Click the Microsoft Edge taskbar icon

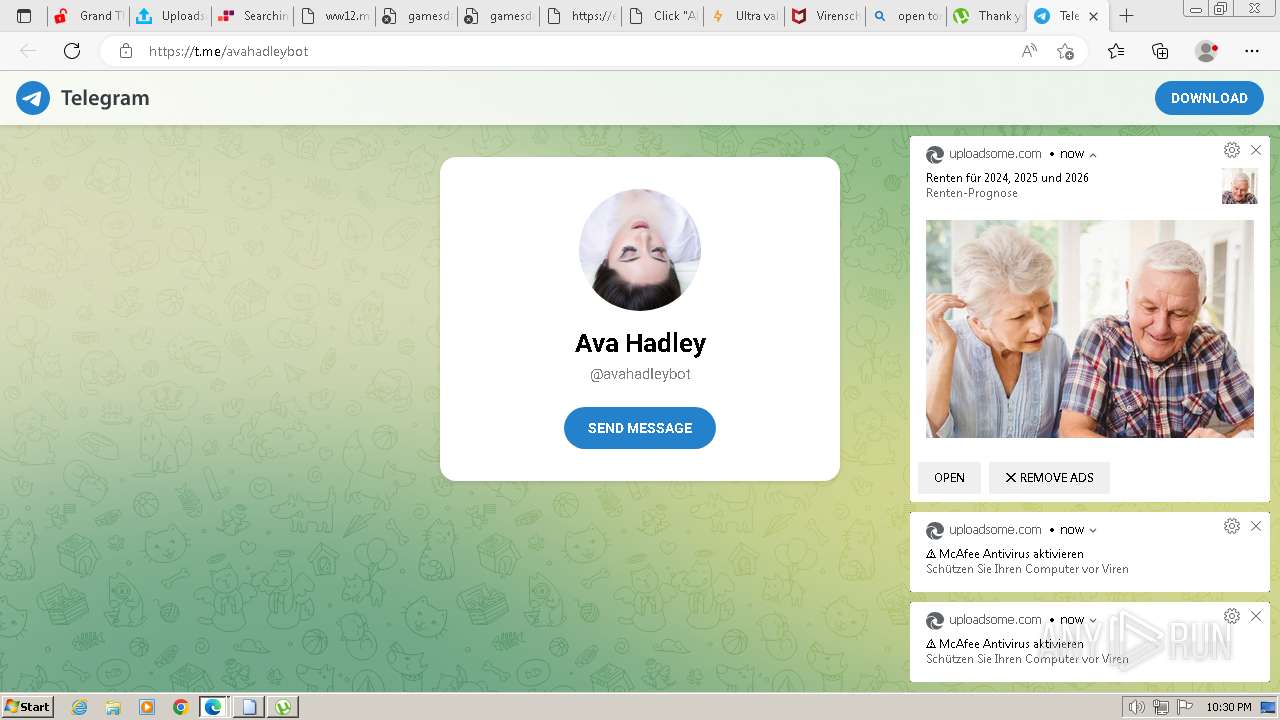pyautogui.click(x=214, y=707)
